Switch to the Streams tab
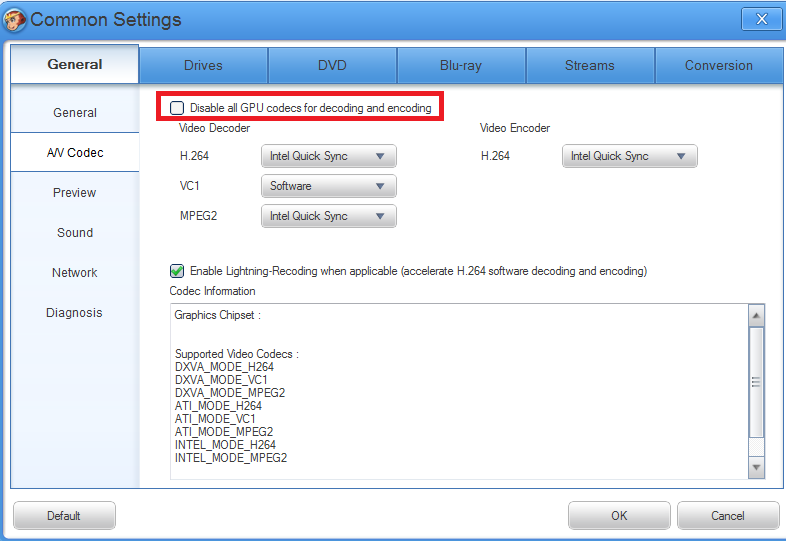786x541 pixels. coord(590,65)
